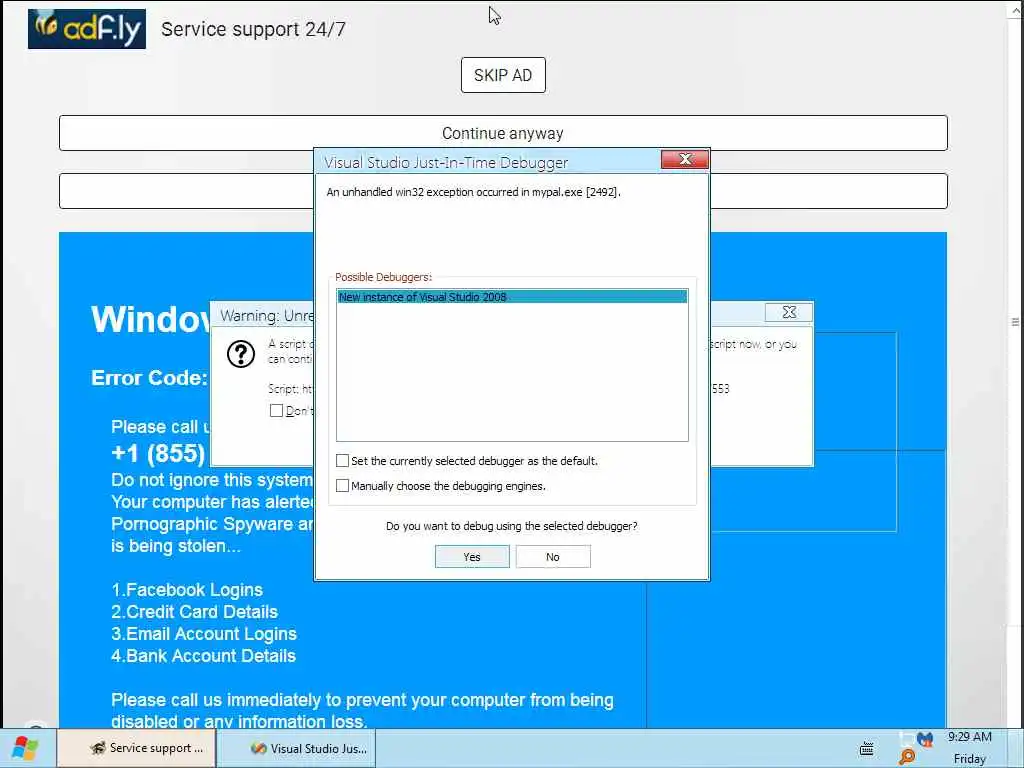Switch to Service support taskbar item
Screen dimensions: 1024x768
(x=136, y=748)
